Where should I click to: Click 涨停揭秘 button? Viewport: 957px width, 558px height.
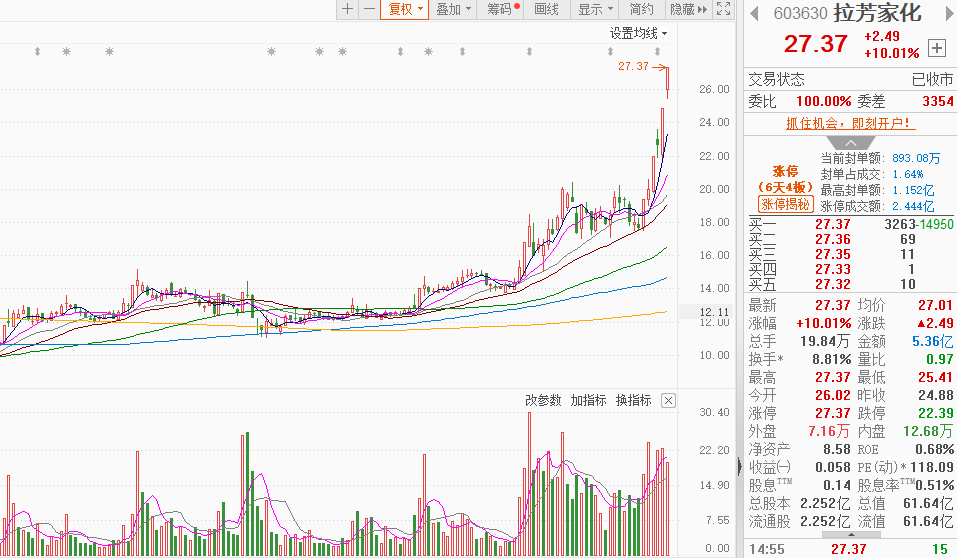[x=785, y=205]
